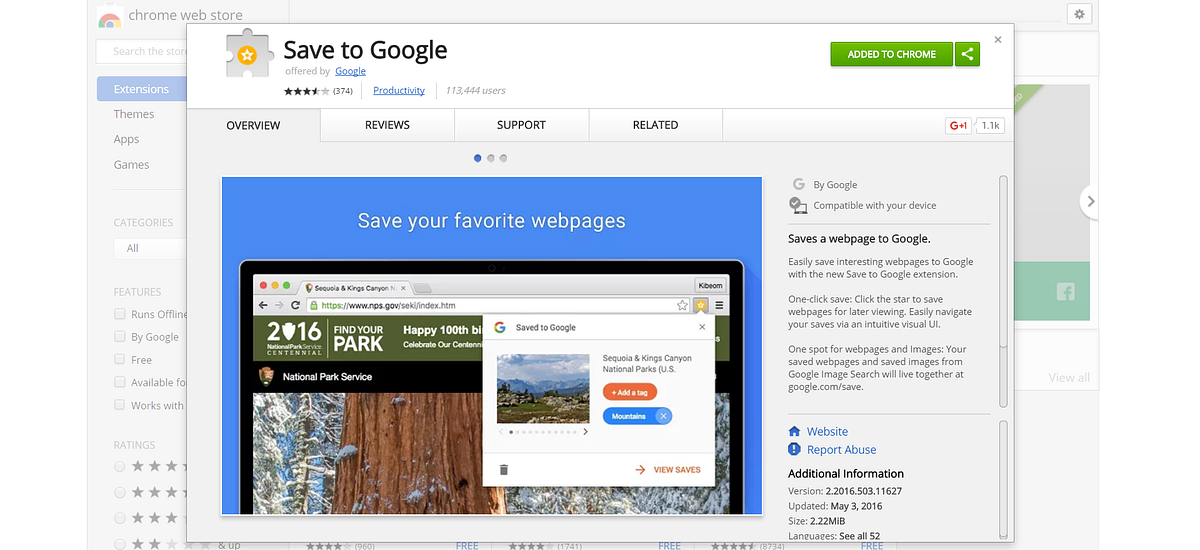Screen dimensions: 1200x550
Task: Toggle the Free checkbox
Action: click(x=120, y=360)
